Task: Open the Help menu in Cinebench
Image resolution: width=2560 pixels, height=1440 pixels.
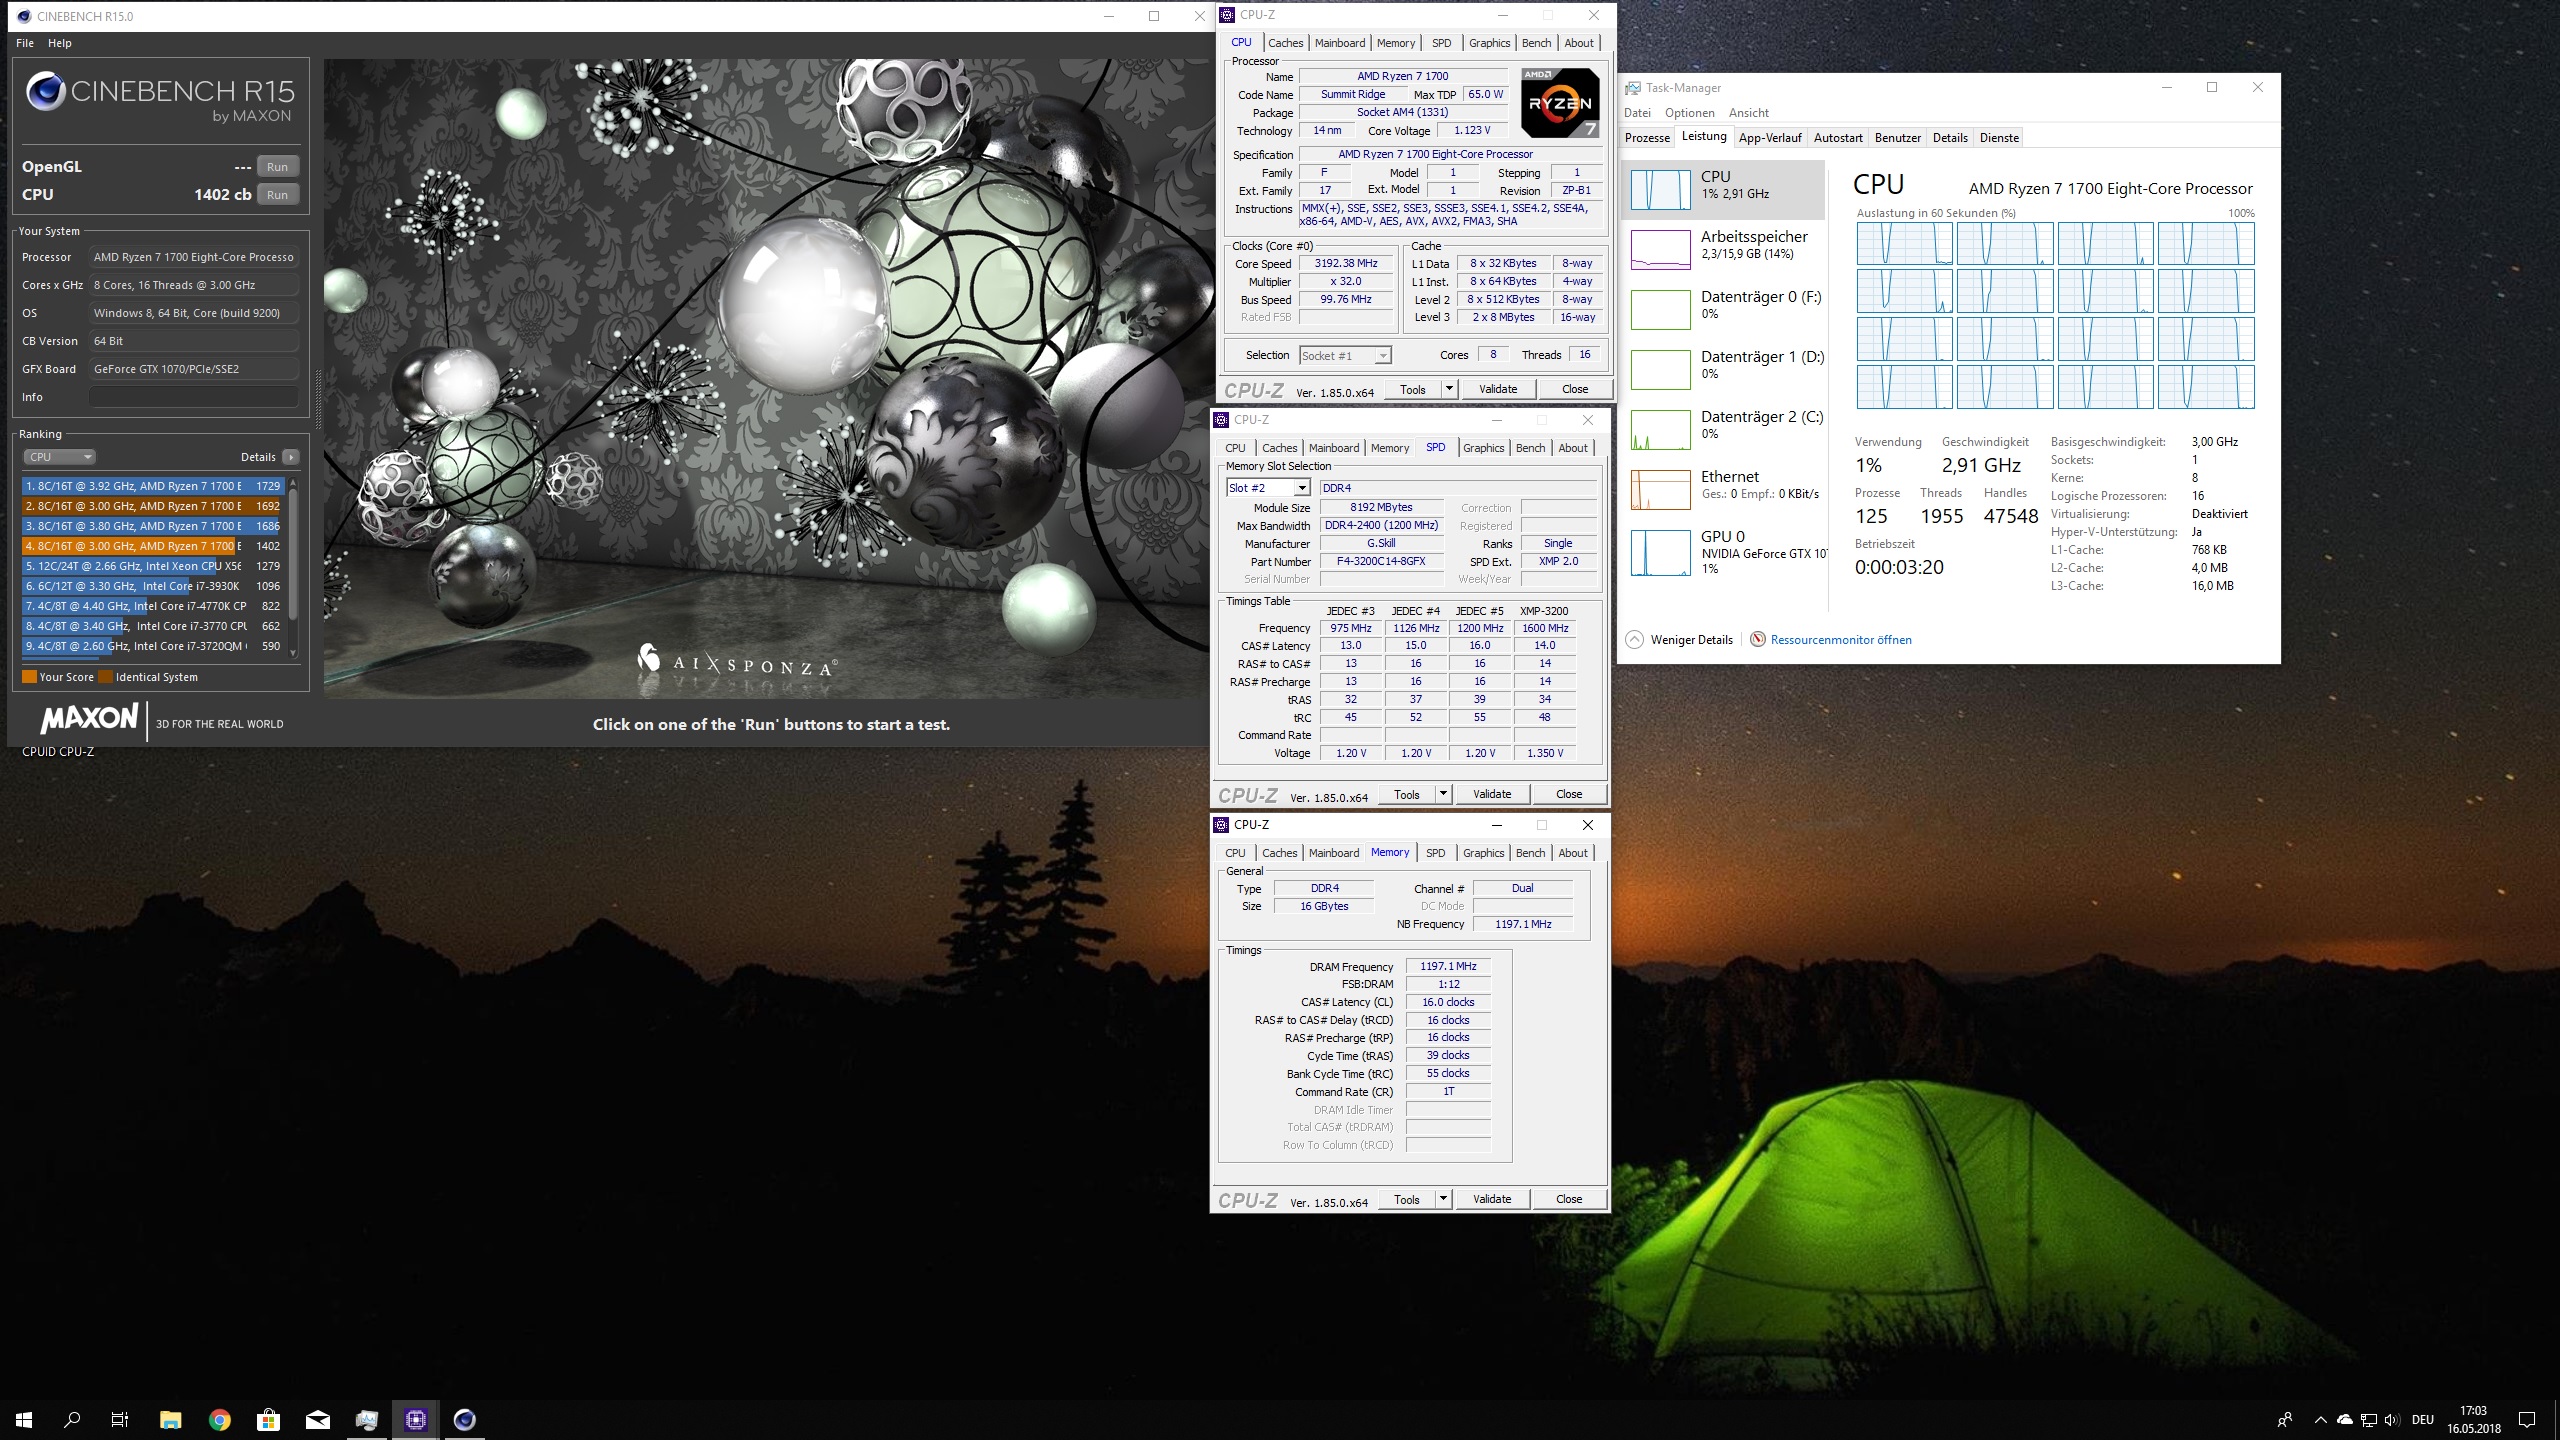Action: (60, 43)
